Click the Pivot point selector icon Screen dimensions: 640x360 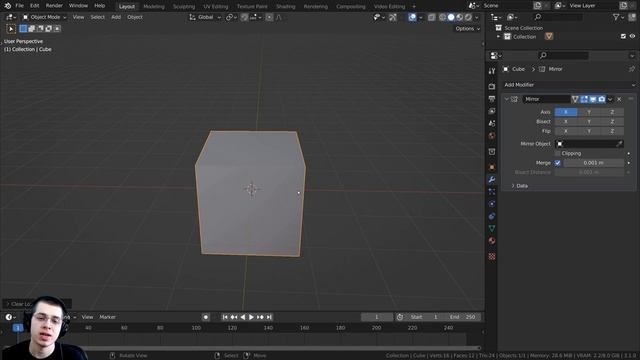point(230,17)
